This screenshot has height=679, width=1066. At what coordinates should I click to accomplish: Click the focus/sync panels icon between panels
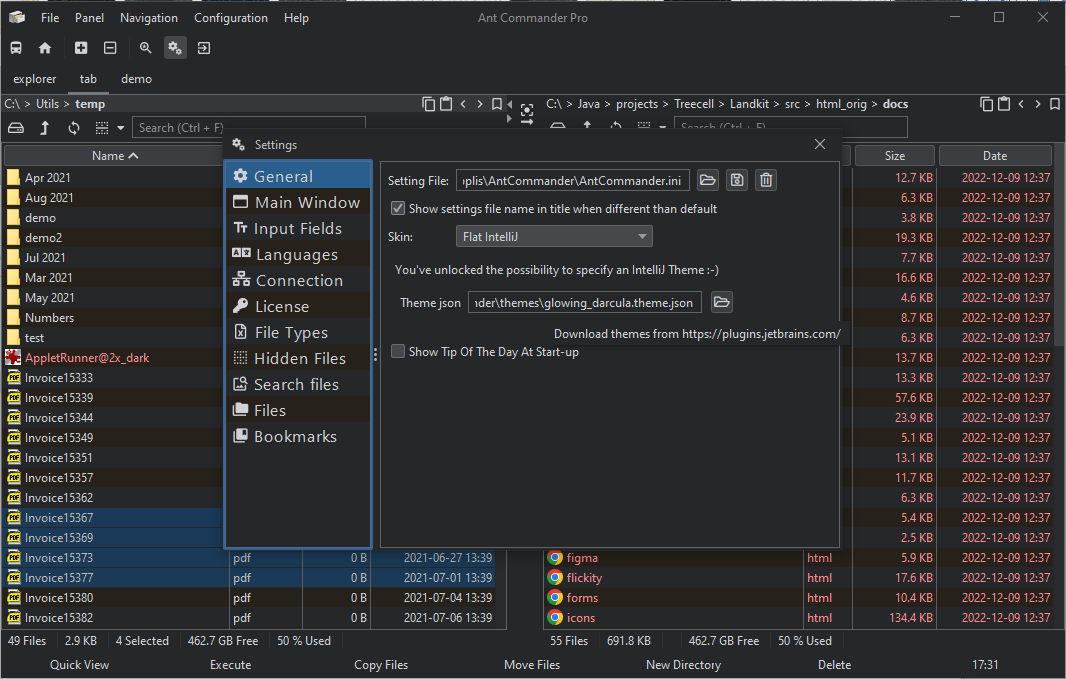pyautogui.click(x=527, y=114)
